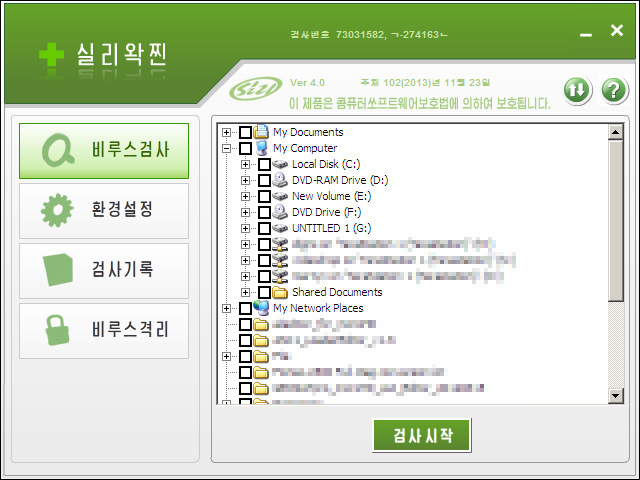Close the 실리왁찐 window

[617, 30]
